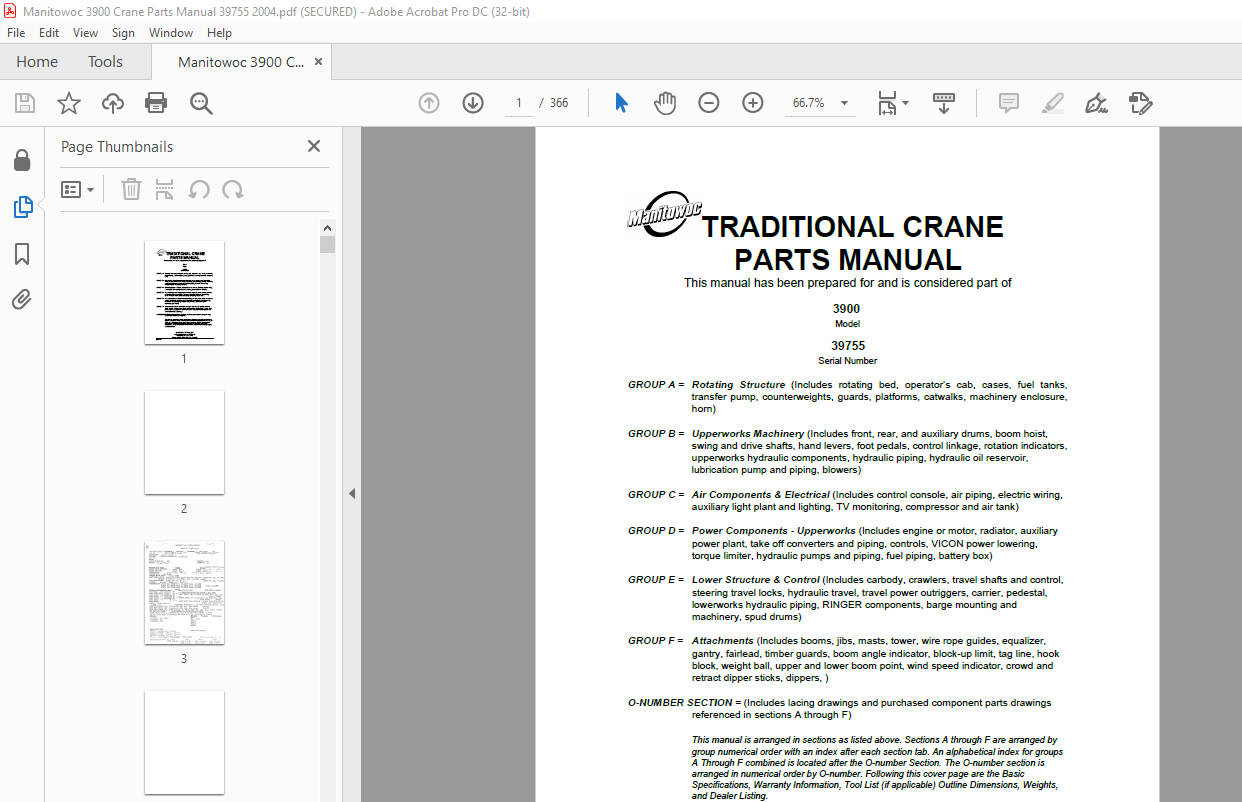Image resolution: width=1242 pixels, height=802 pixels.
Task: Click the scrolling mode keyboard icon
Action: click(944, 103)
